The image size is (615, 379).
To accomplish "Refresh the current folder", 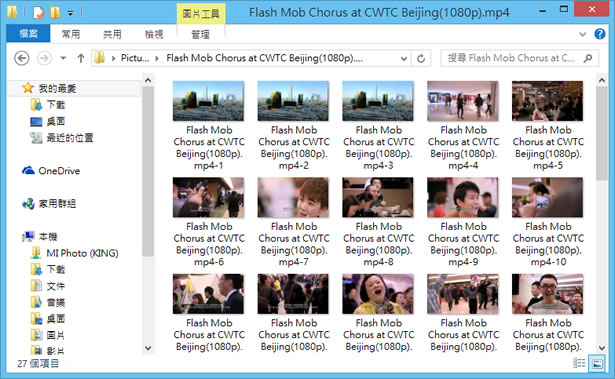I will tap(421, 58).
